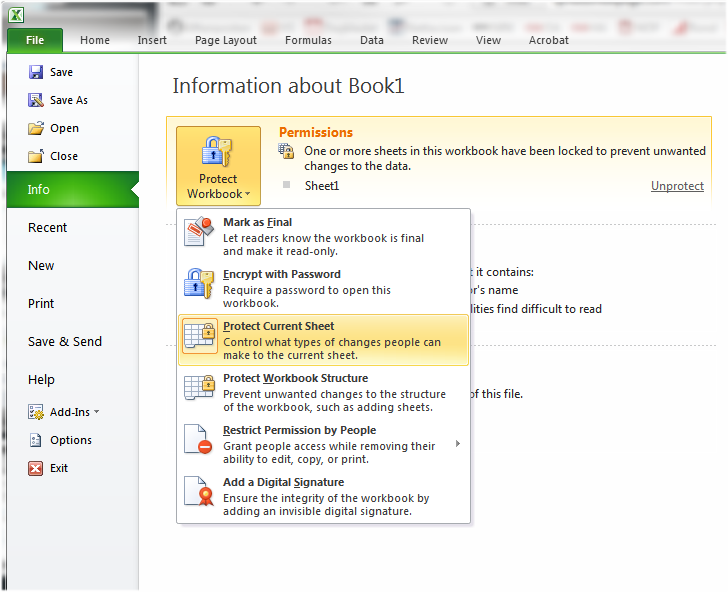This screenshot has height=592, width=728.
Task: Choose Protect Current Sheet menu entry
Action: coord(323,340)
